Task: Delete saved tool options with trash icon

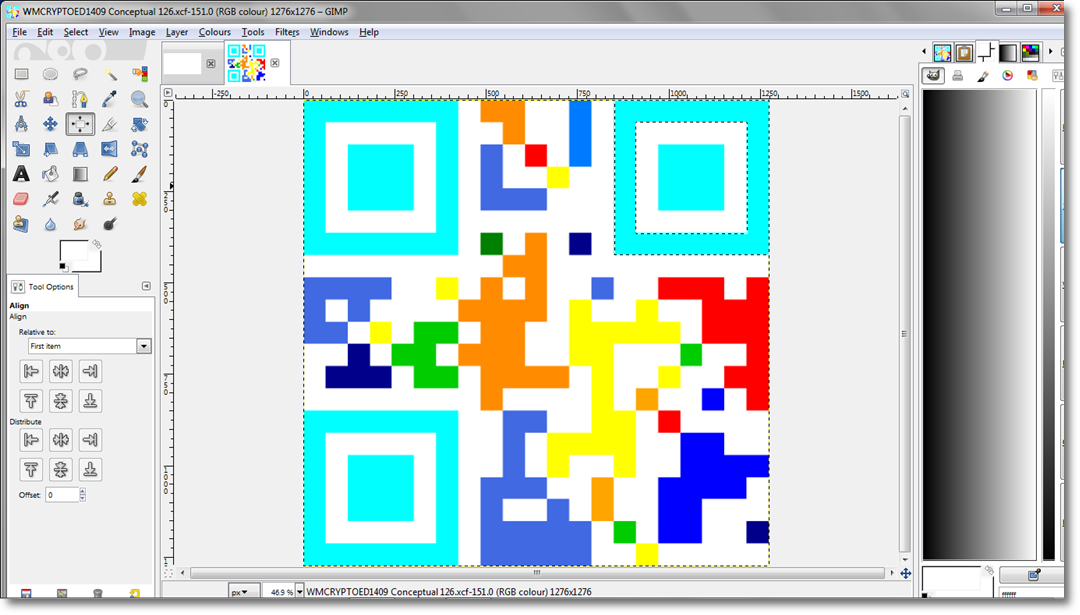Action: pyautogui.click(x=98, y=593)
